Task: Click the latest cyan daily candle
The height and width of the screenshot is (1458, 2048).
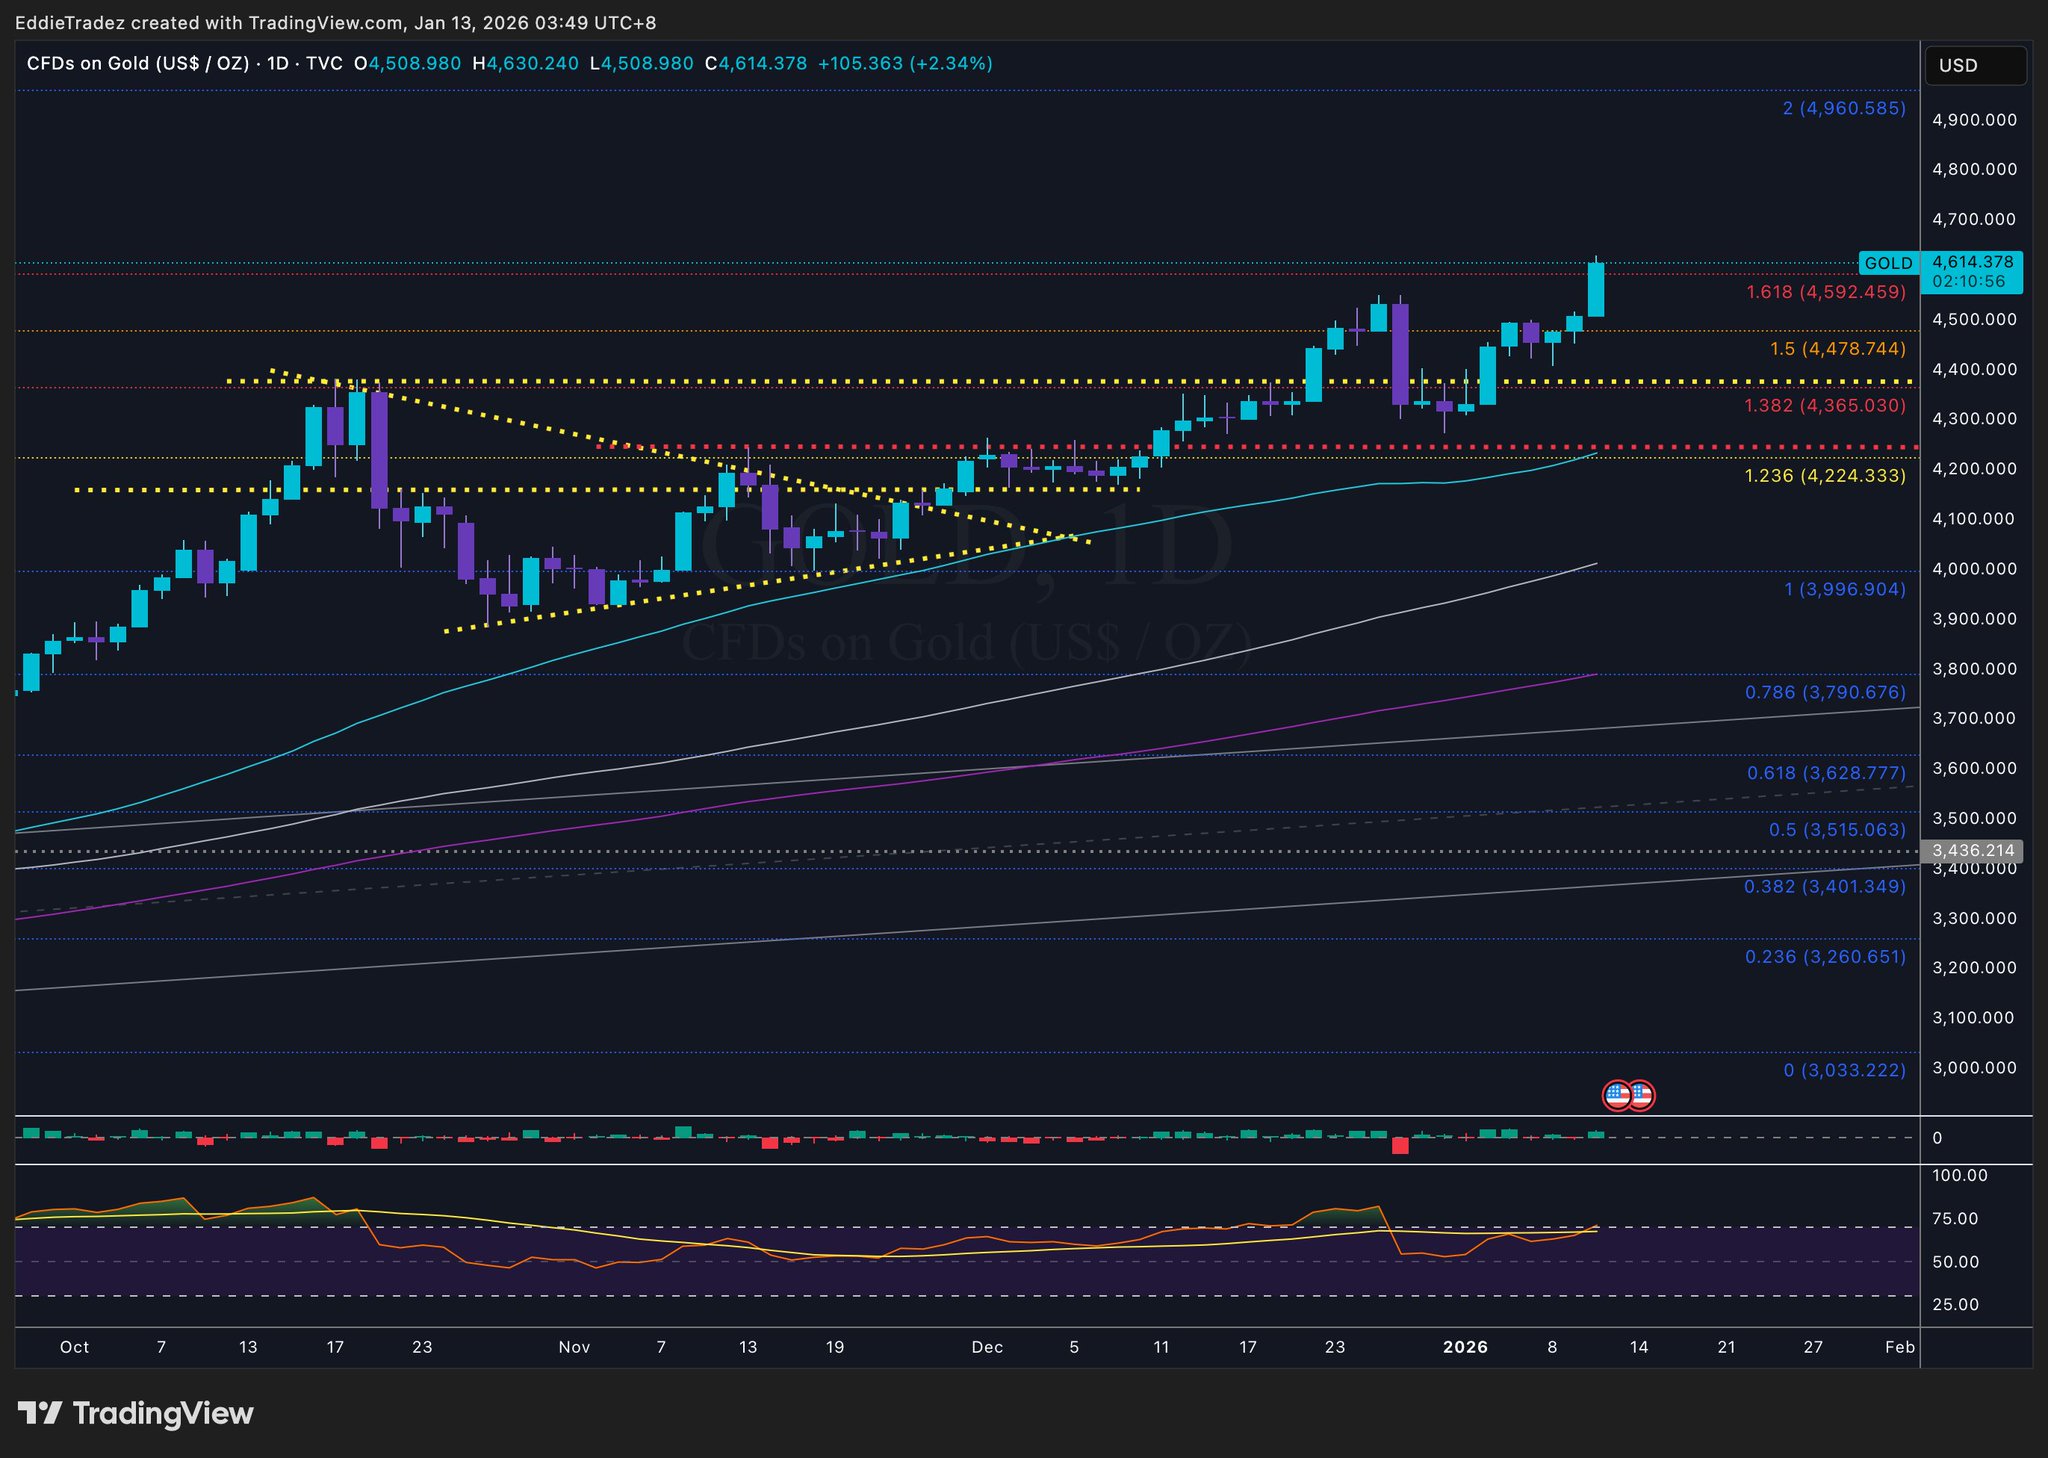Action: click(1596, 290)
